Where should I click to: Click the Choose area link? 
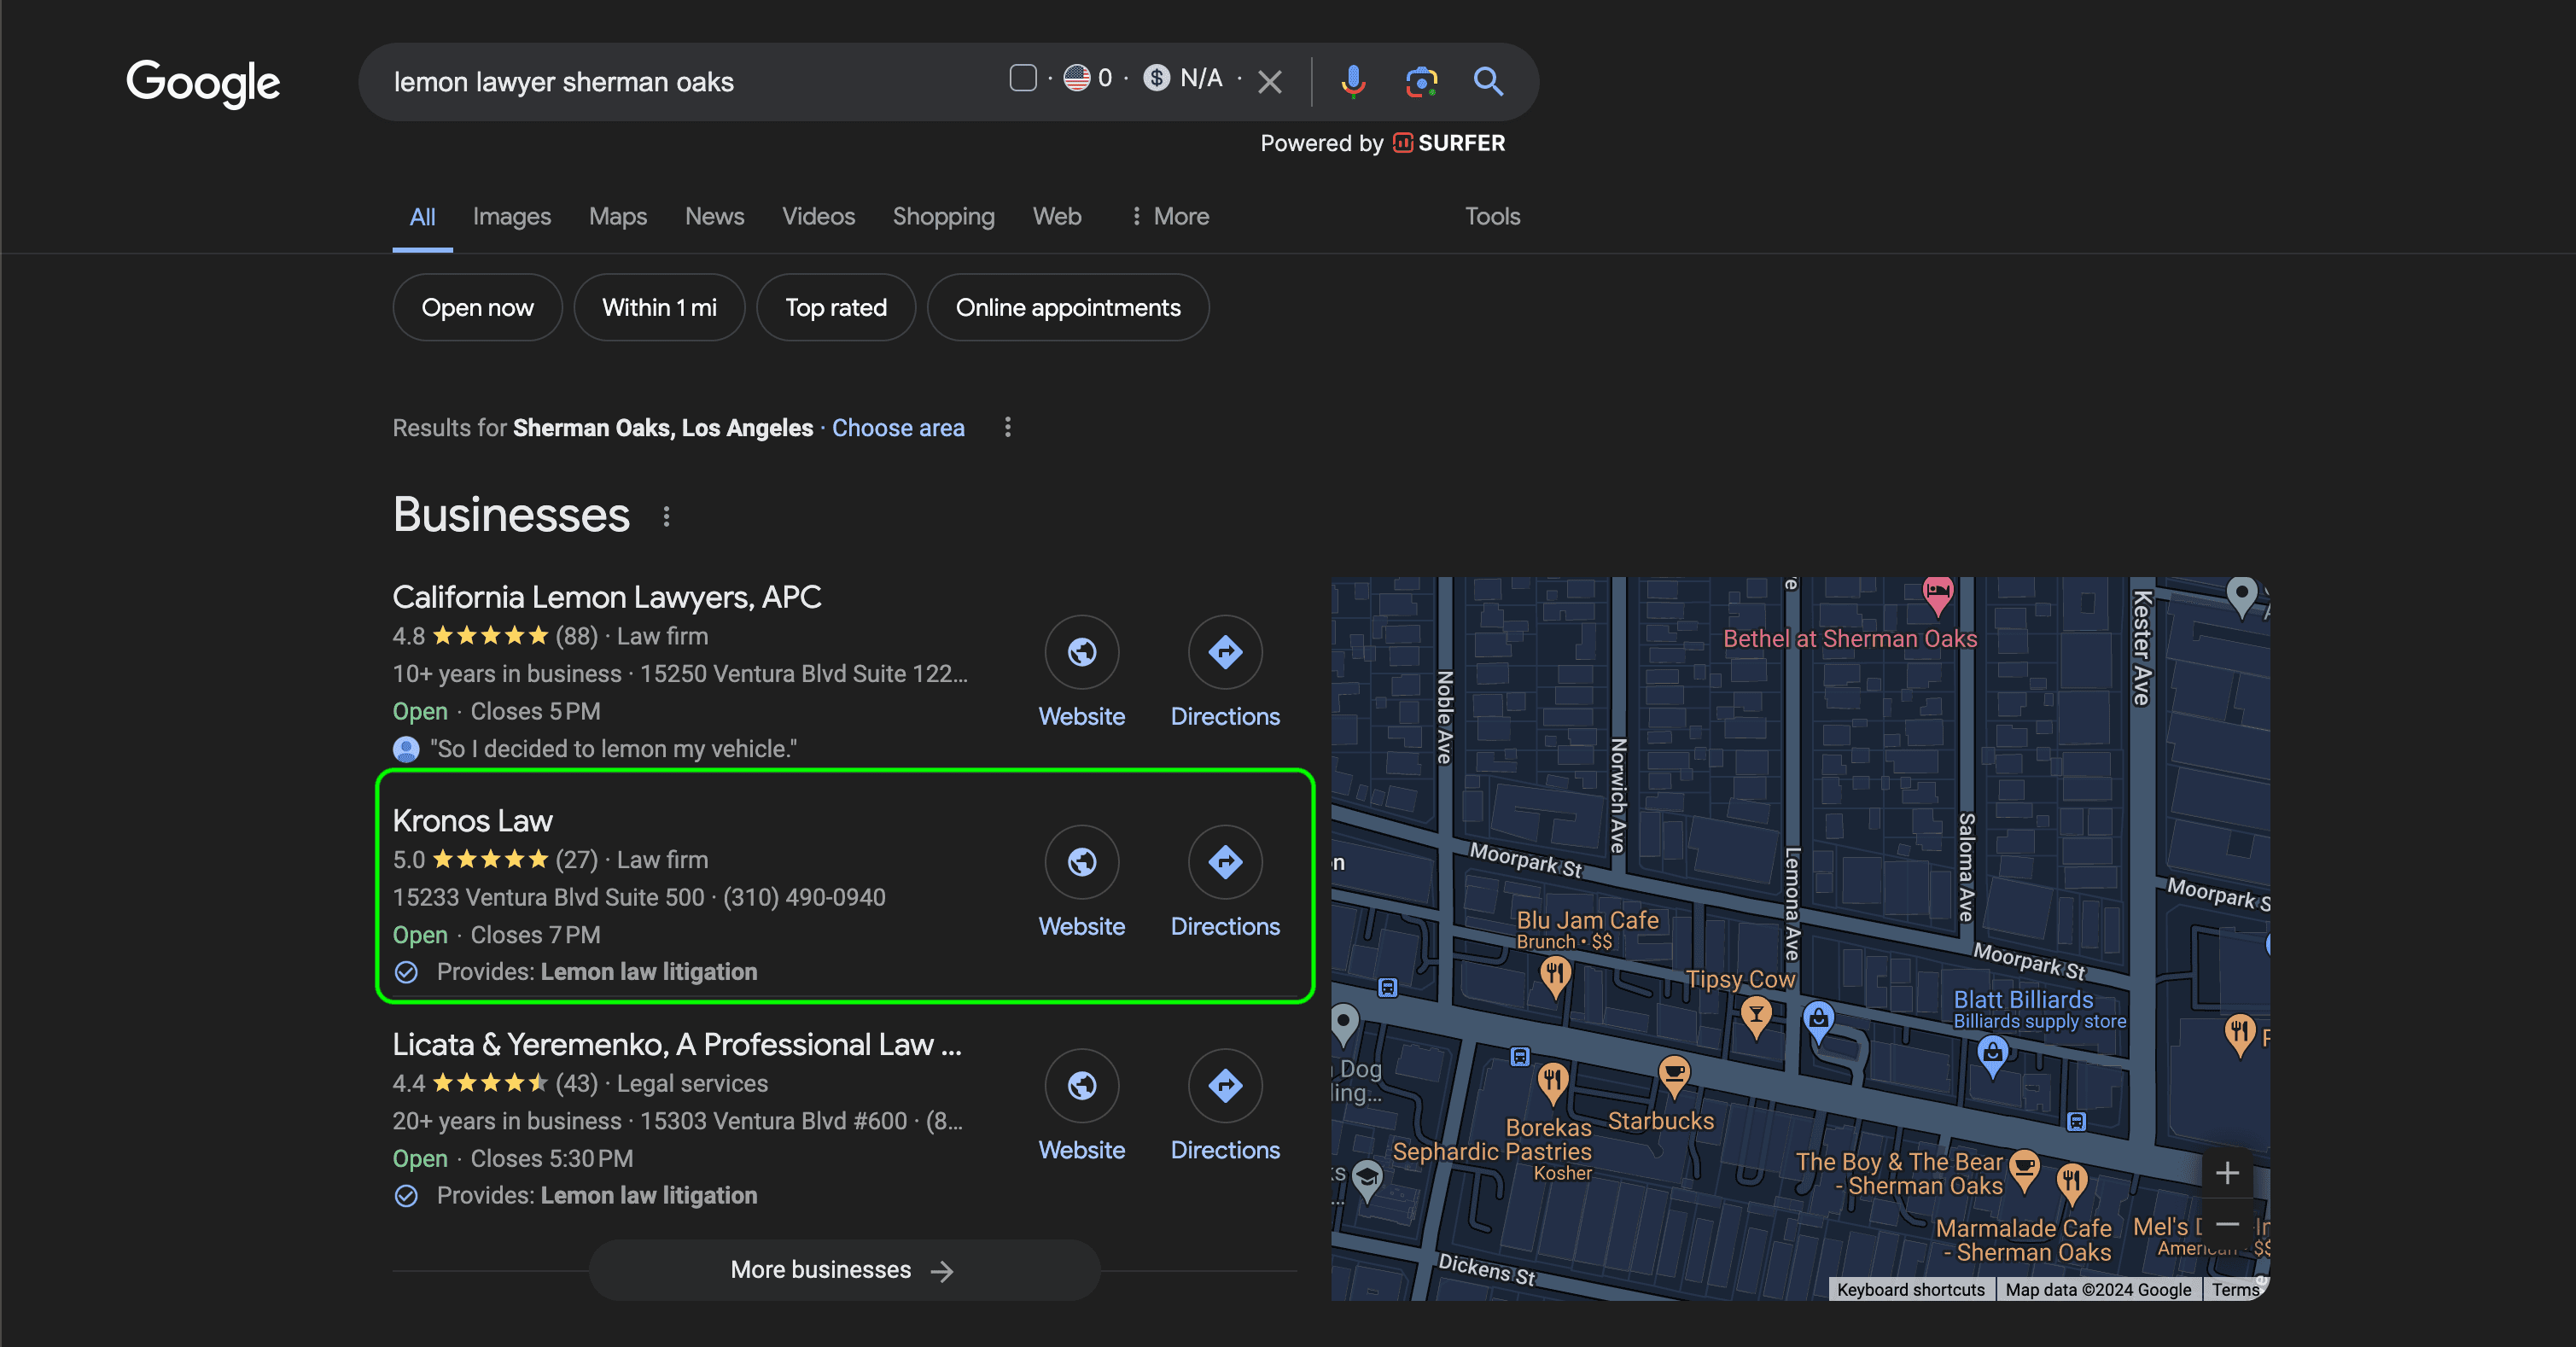pos(898,428)
